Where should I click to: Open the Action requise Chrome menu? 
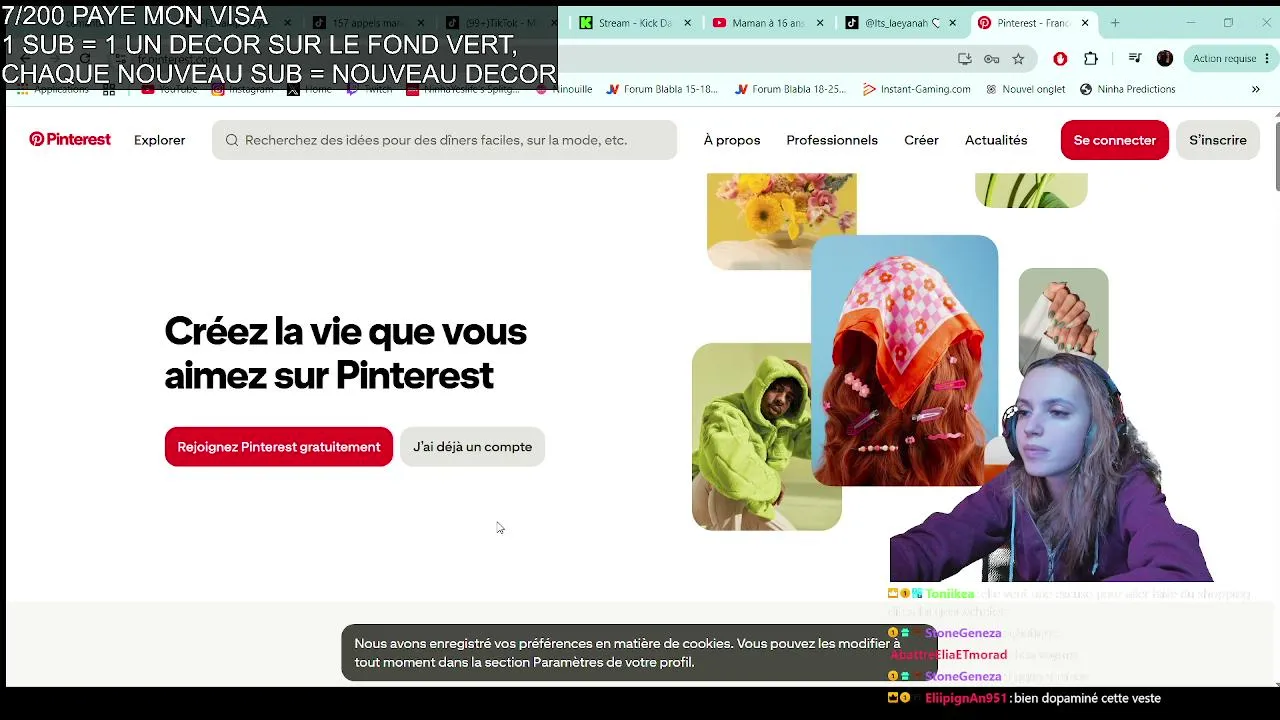(x=1230, y=59)
